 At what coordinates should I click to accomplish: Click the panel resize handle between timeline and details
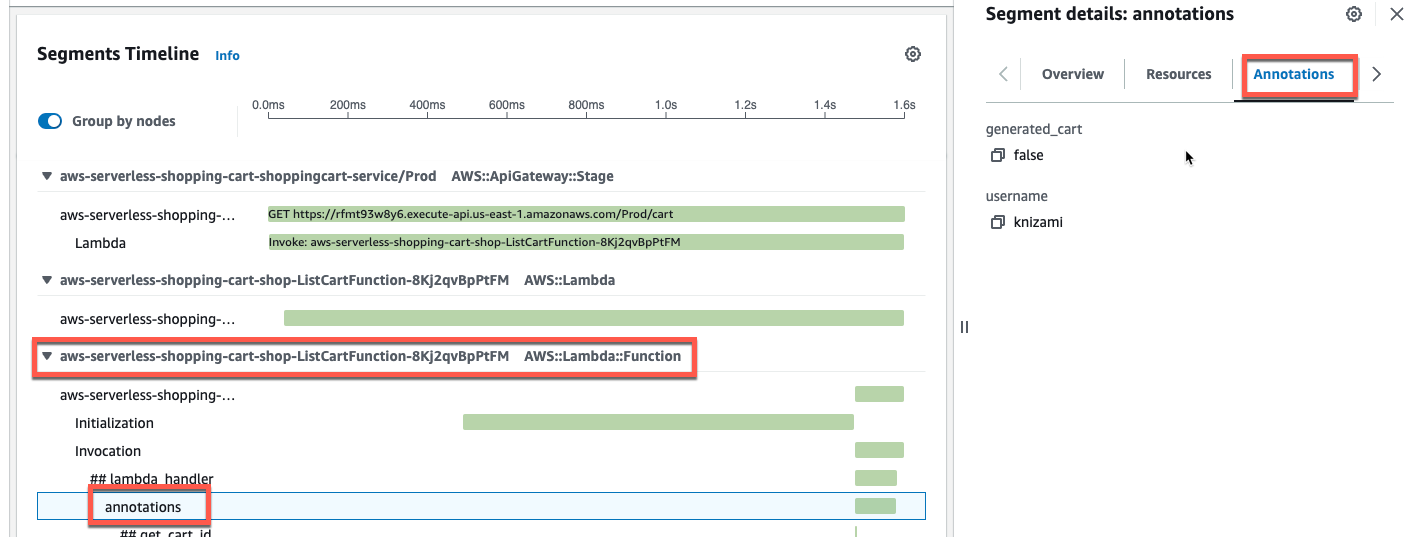click(x=964, y=327)
